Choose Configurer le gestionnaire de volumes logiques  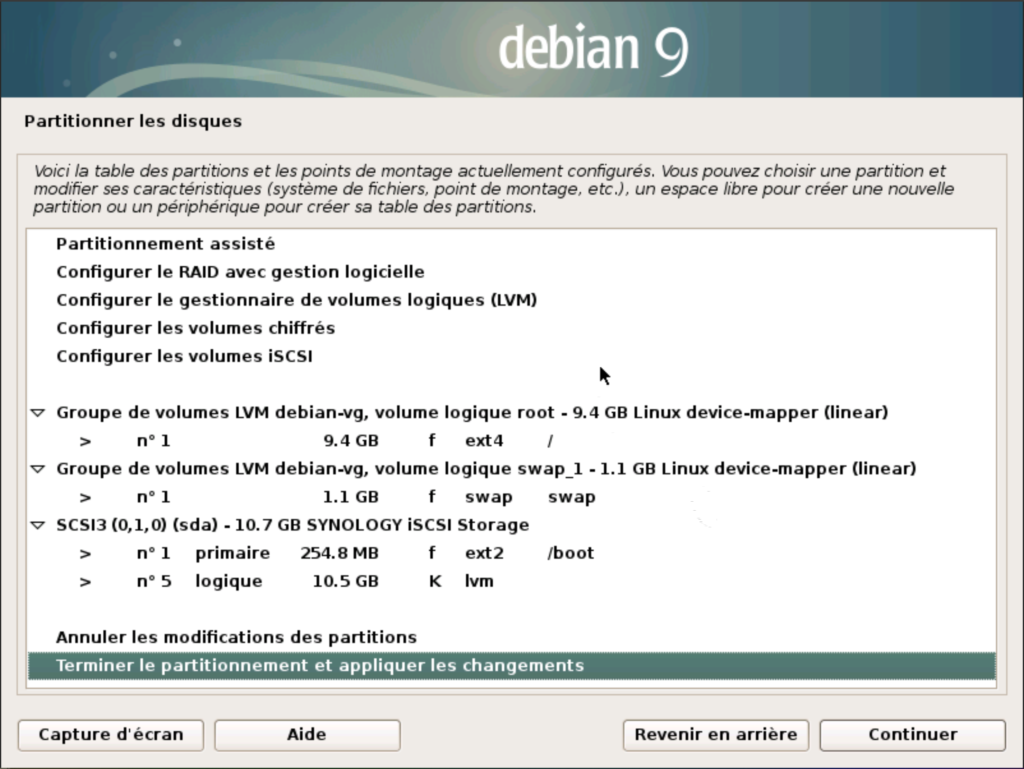(x=296, y=300)
